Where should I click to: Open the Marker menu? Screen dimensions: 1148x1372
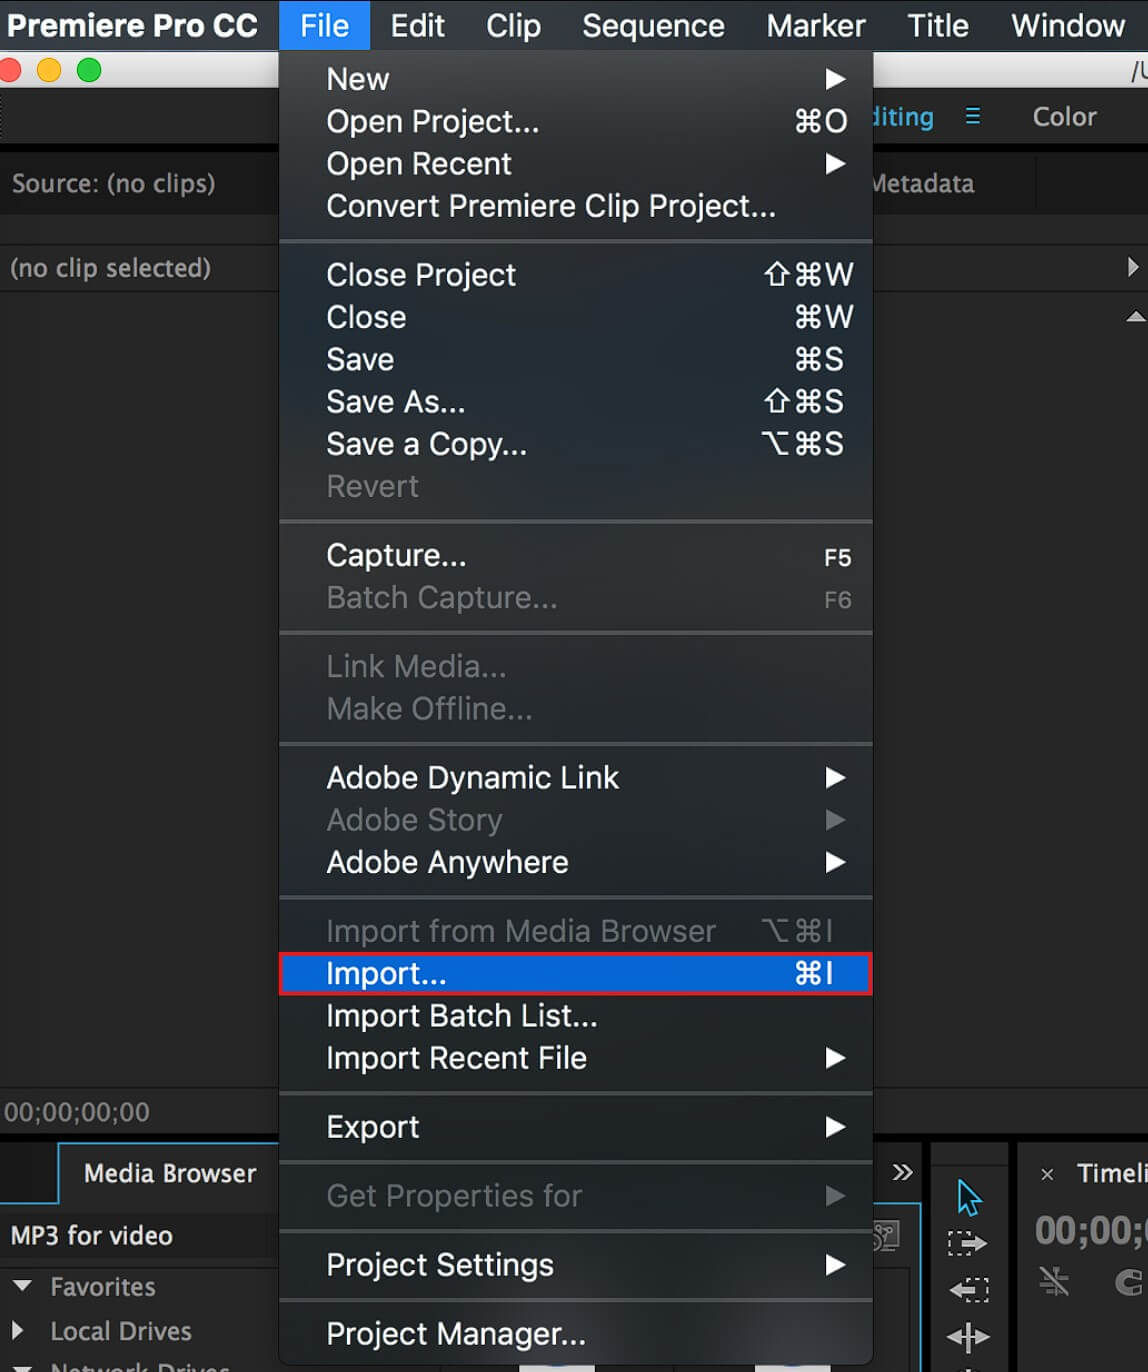click(x=816, y=25)
